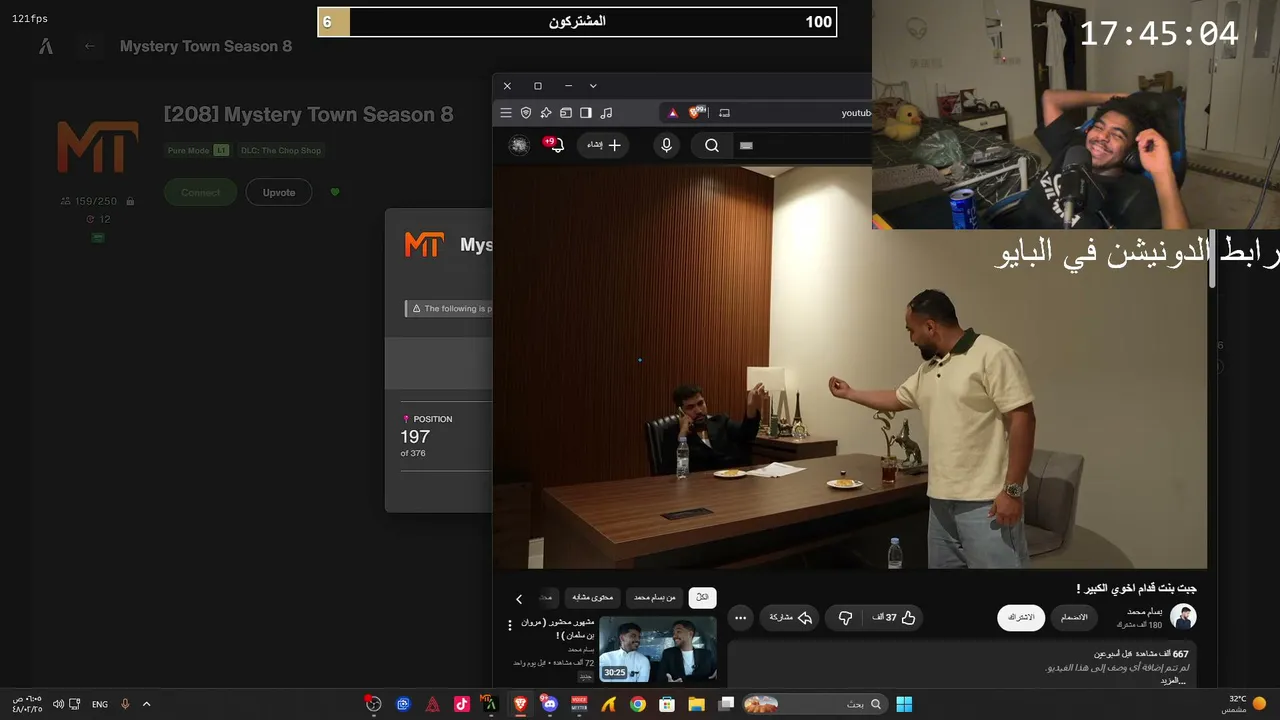Image resolution: width=1280 pixels, height=720 pixels.
Task: Open options menu for مشهور محظور video
Action: (510, 626)
